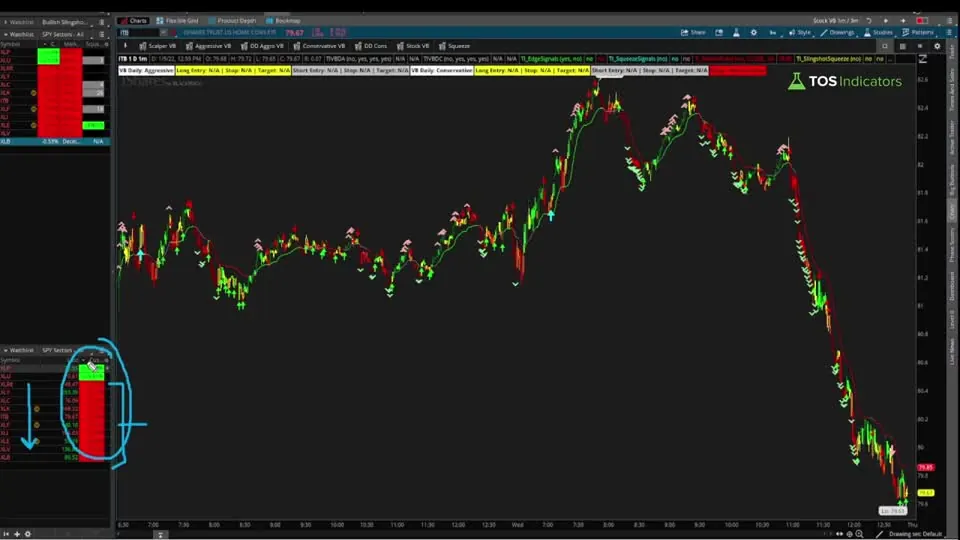This screenshot has width=960, height=540.
Task: Click the VB Daily: Conservative label
Action: (x=442, y=70)
